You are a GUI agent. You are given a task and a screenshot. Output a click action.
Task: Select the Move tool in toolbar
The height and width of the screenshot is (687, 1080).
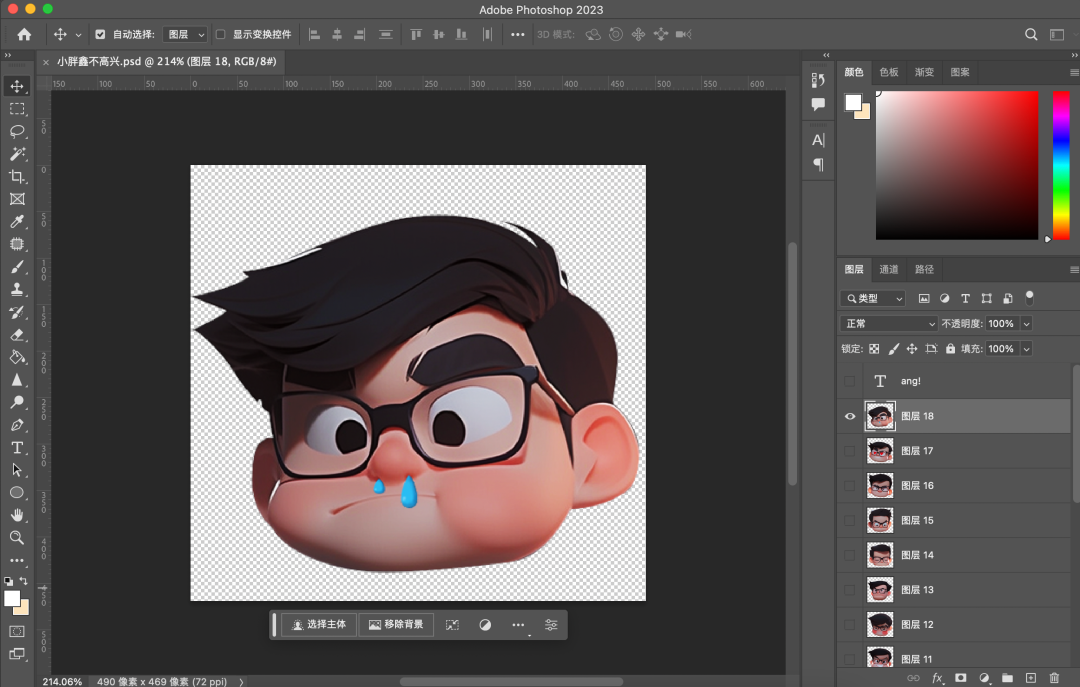tap(17, 86)
